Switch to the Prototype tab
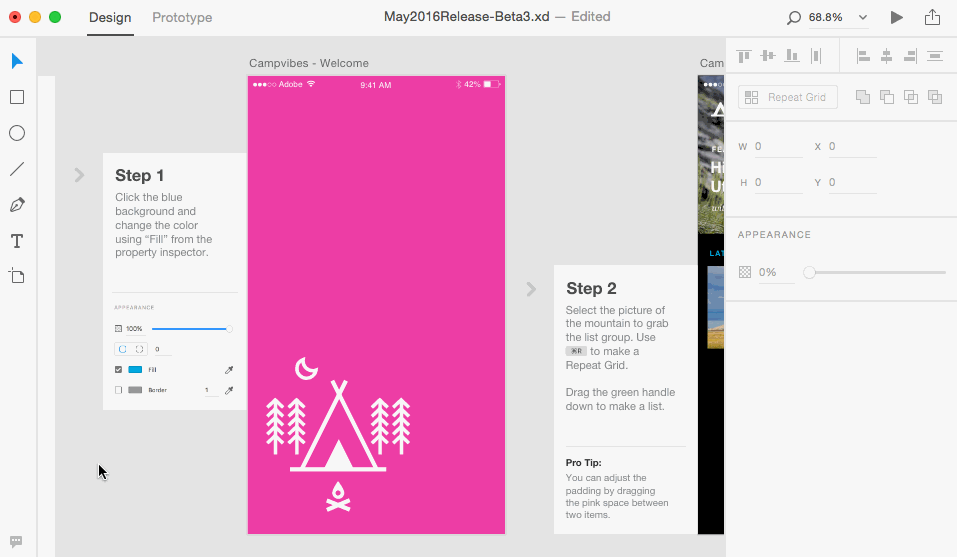This screenshot has height=557, width=957. point(182,18)
